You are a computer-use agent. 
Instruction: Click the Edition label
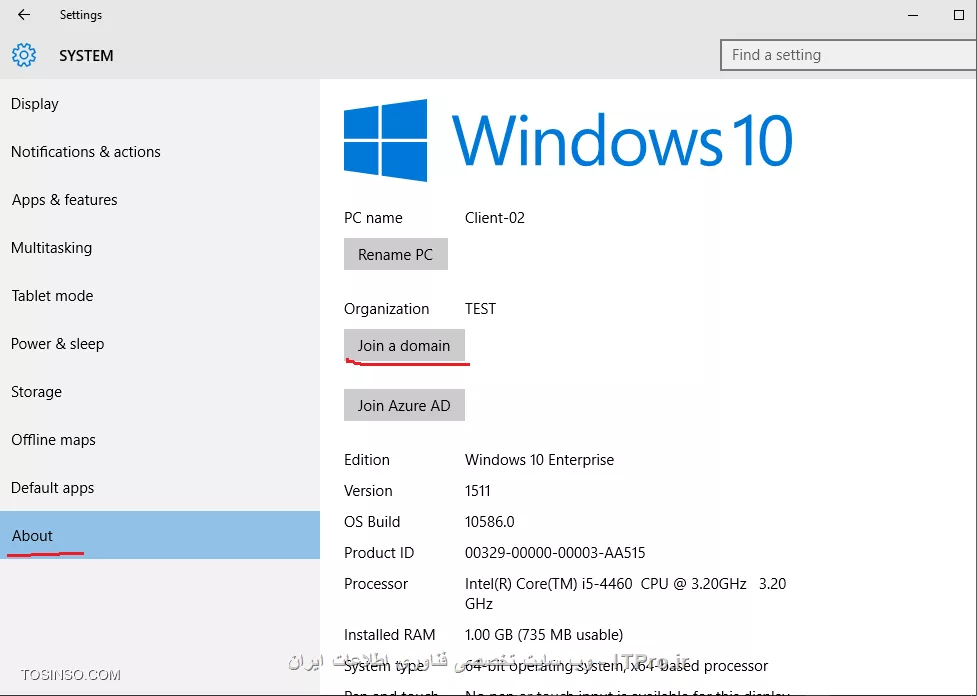pyautogui.click(x=367, y=459)
